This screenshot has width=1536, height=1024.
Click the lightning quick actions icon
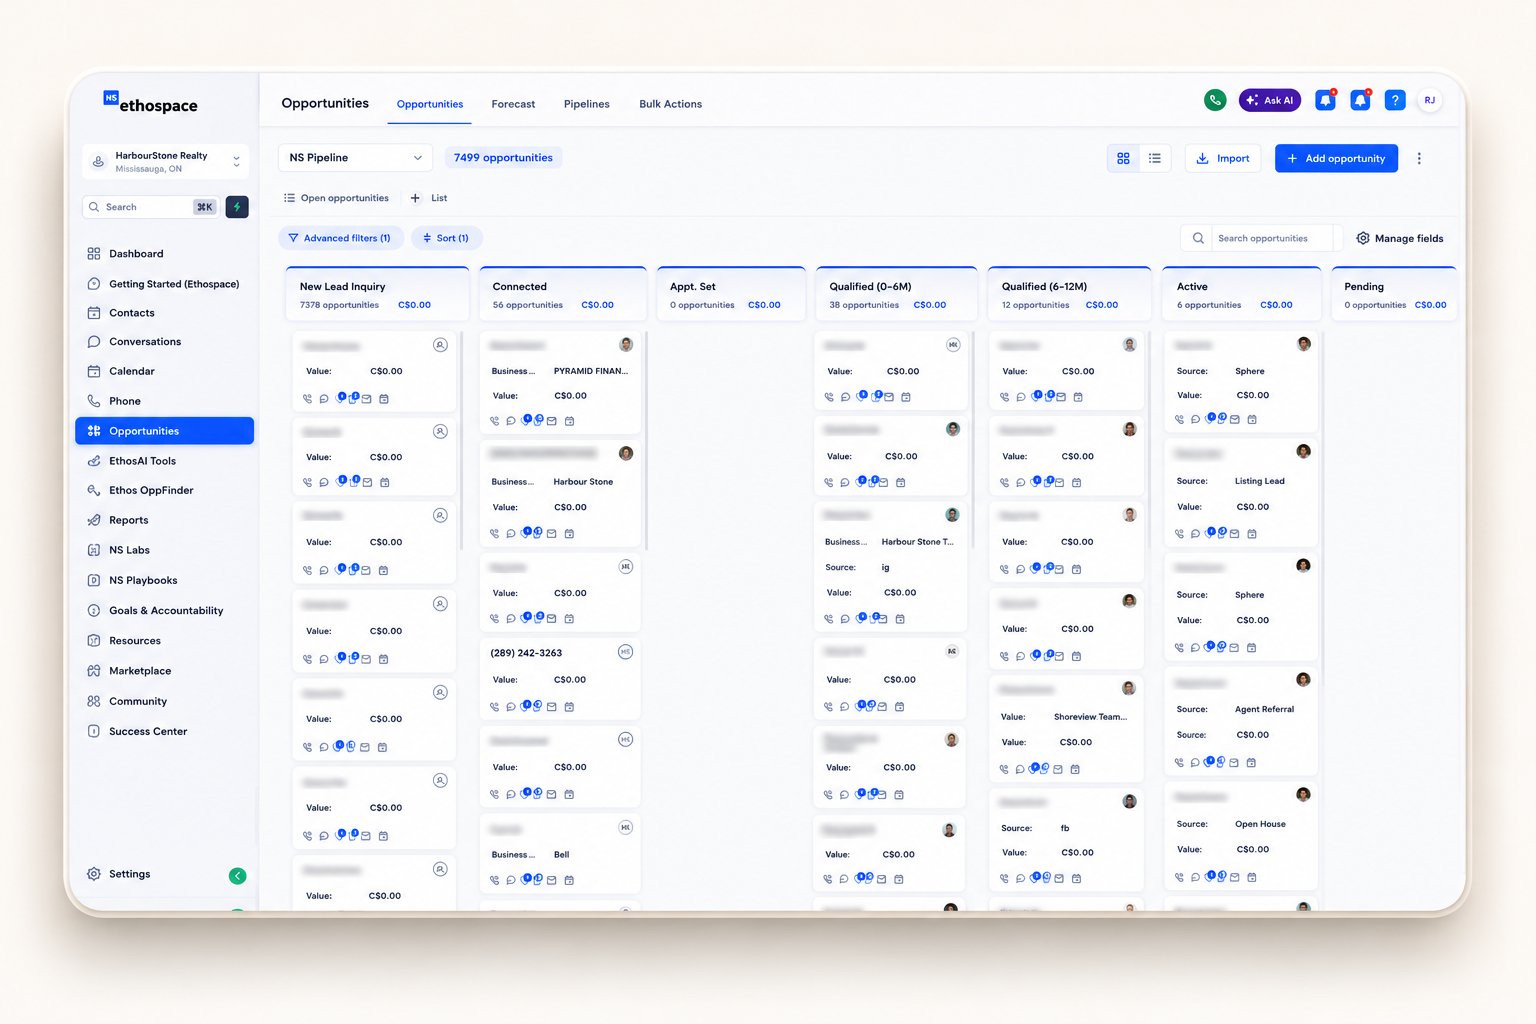tap(237, 207)
